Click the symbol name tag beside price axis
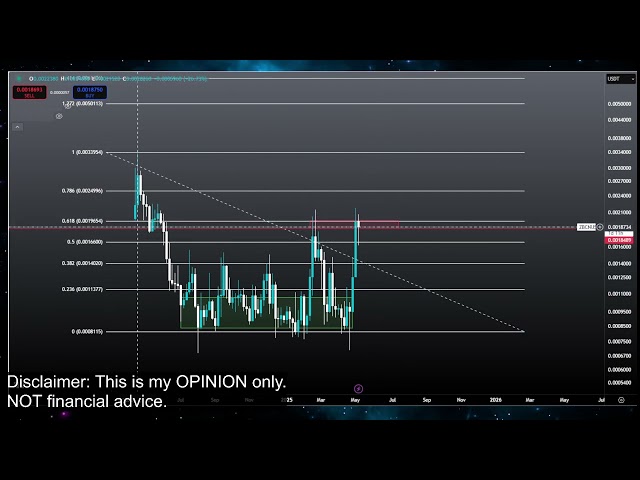 tap(587, 227)
